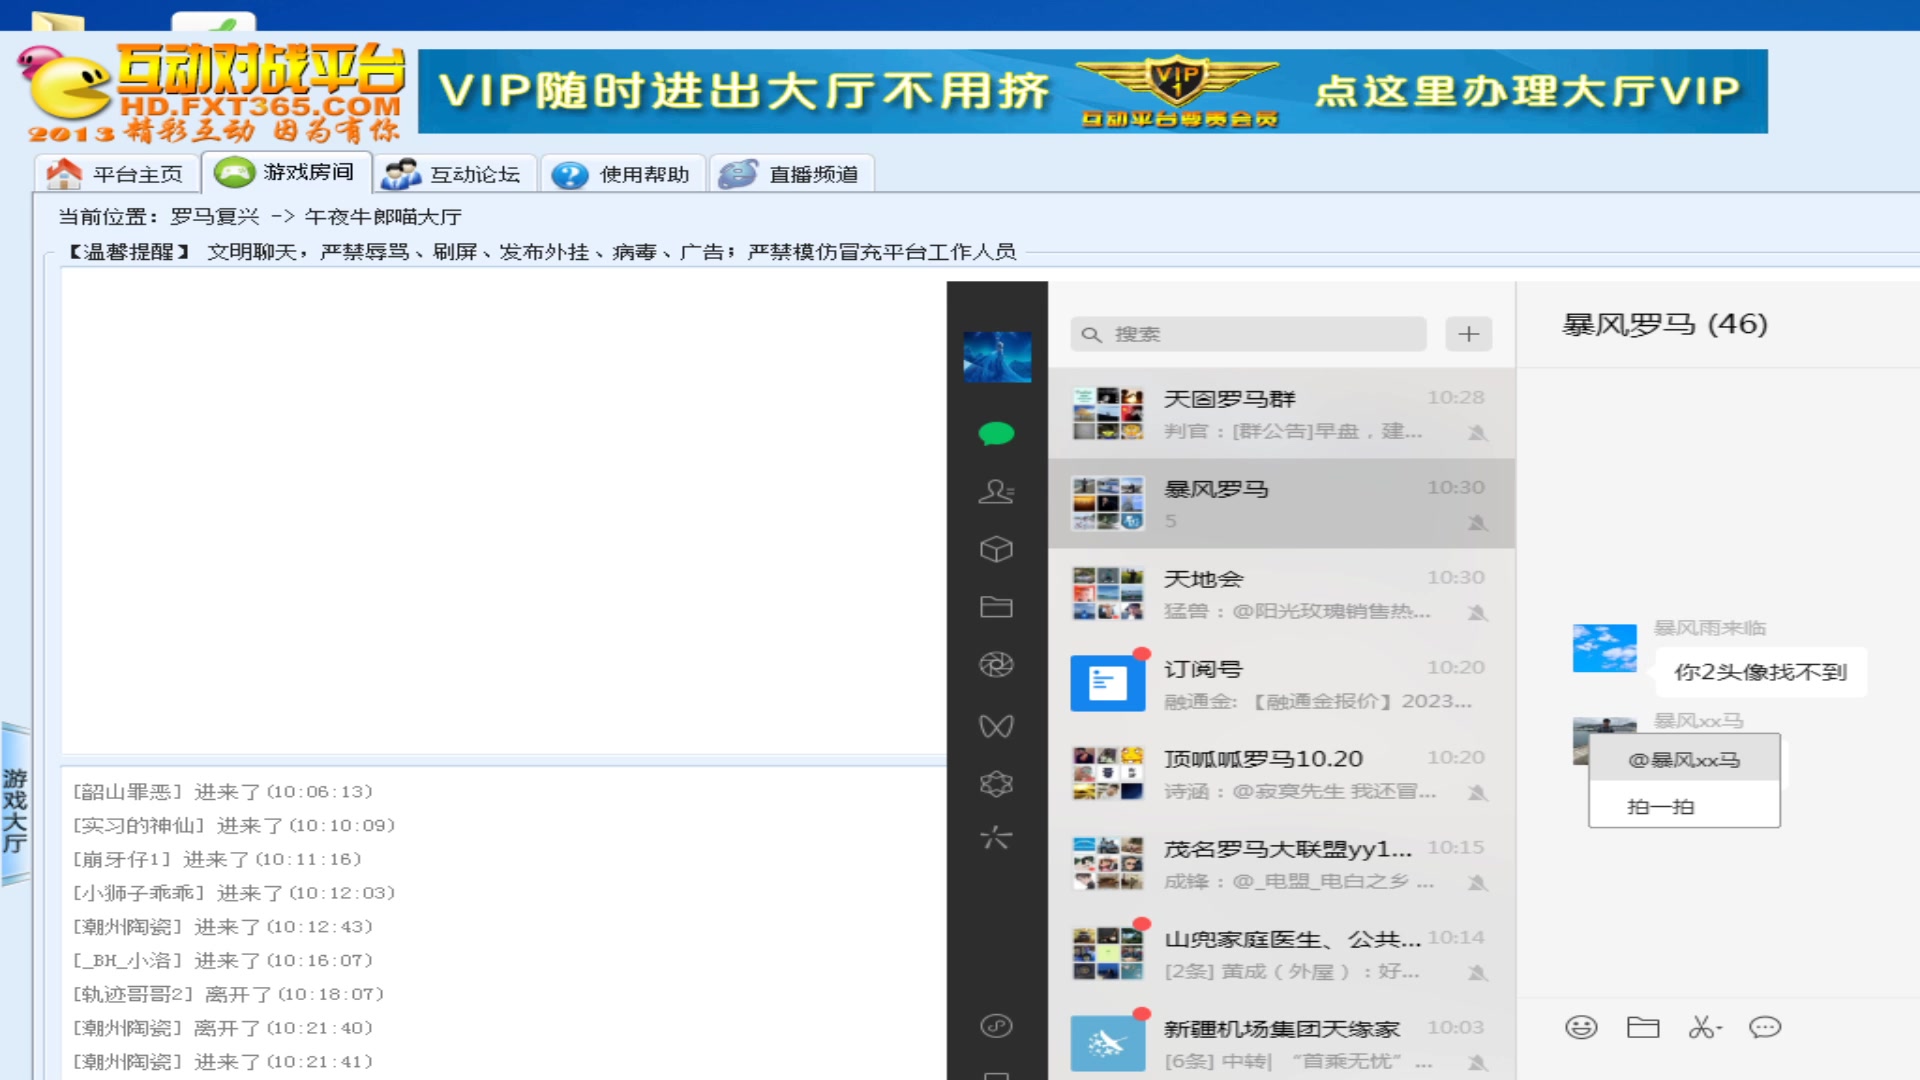Select the 拍一拍 context menu option
Viewport: 1920px width, 1080px height.
click(x=1661, y=806)
